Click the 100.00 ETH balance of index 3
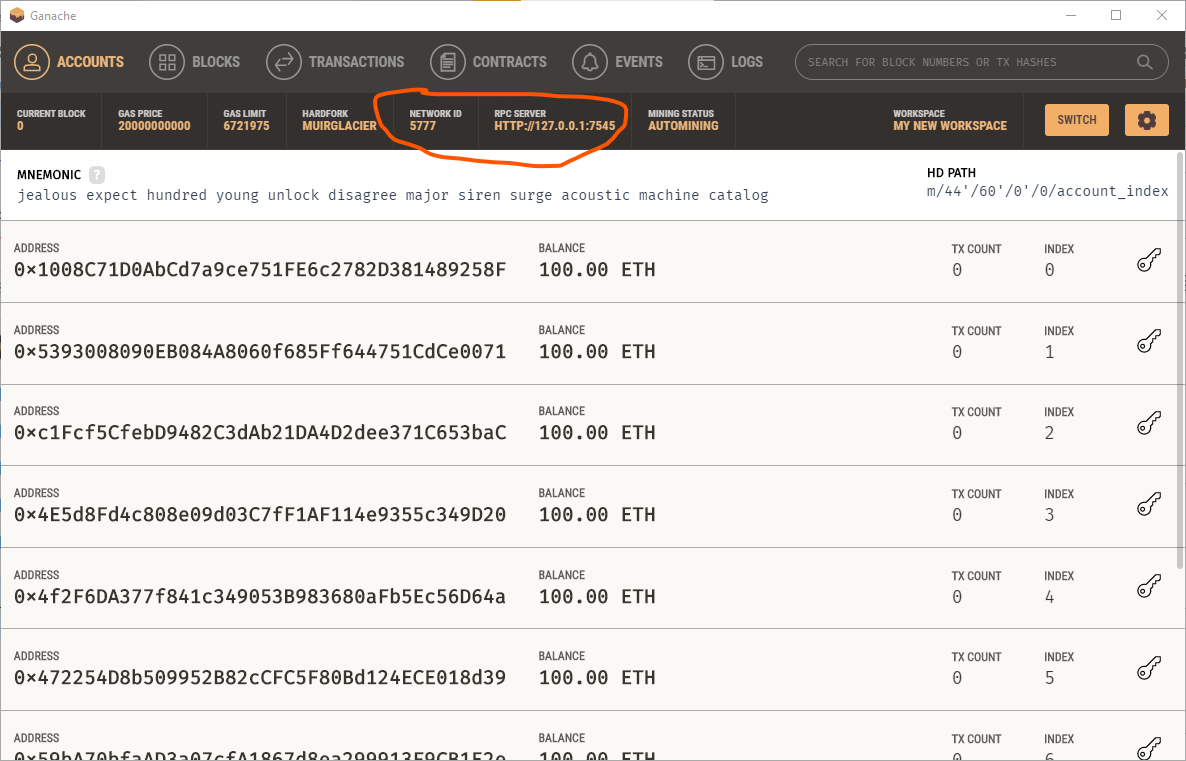Viewport: 1186px width, 761px height. [597, 514]
